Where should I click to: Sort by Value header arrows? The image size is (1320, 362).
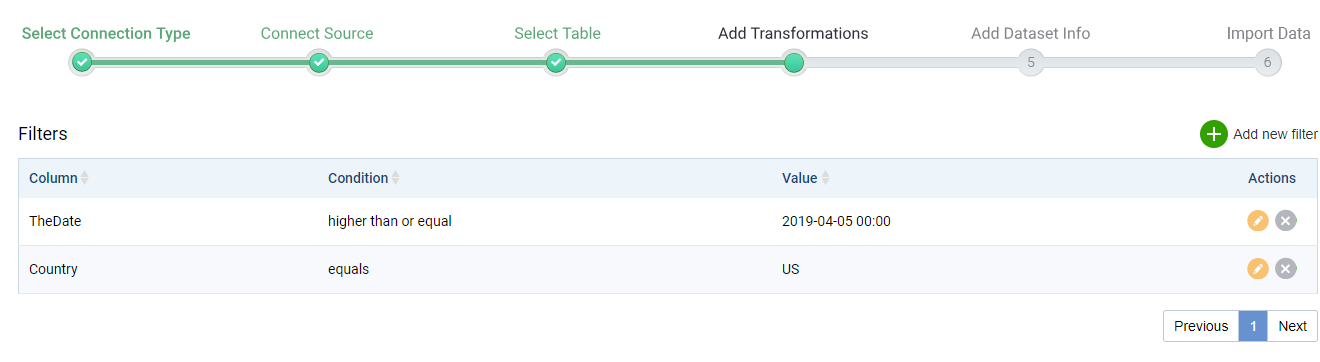tap(825, 178)
